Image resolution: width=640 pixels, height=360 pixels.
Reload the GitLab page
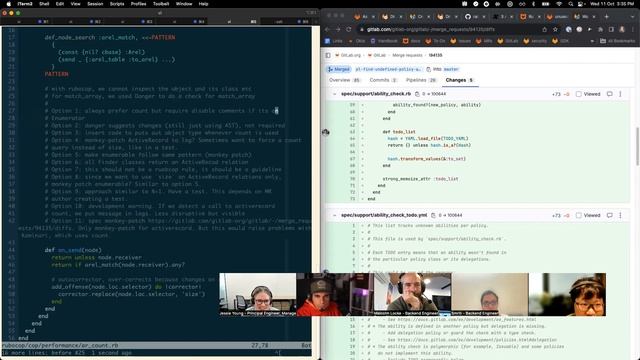click(x=349, y=29)
